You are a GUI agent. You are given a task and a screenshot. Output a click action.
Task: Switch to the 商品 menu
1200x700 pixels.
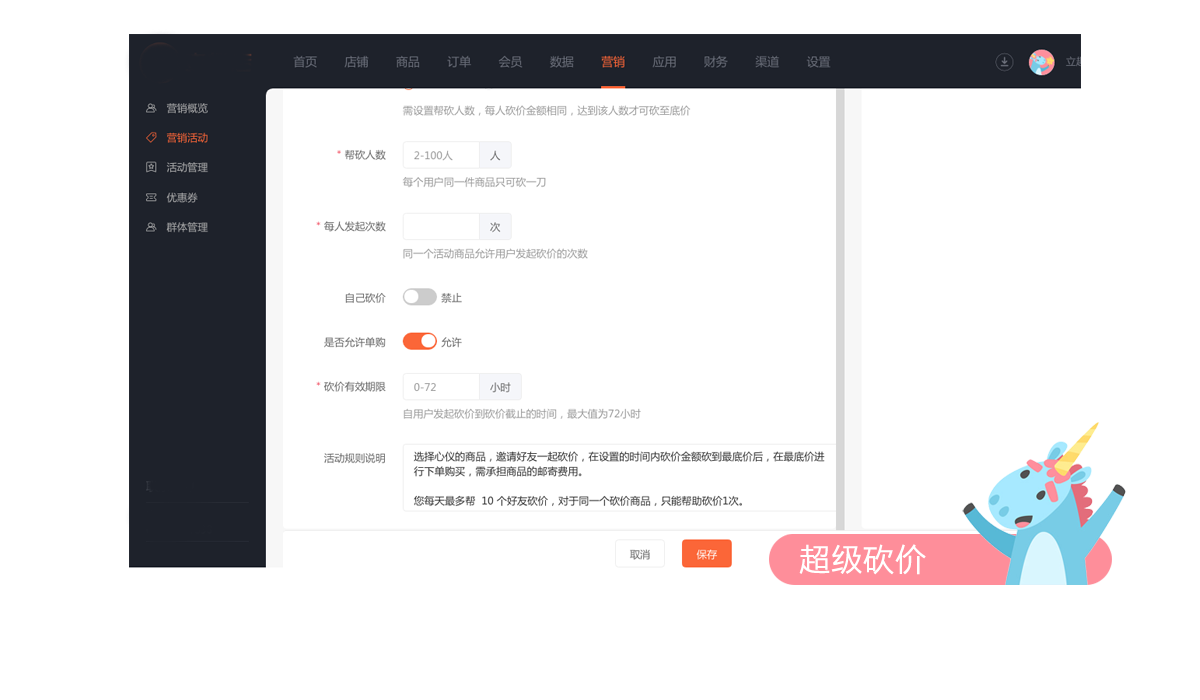(x=408, y=62)
